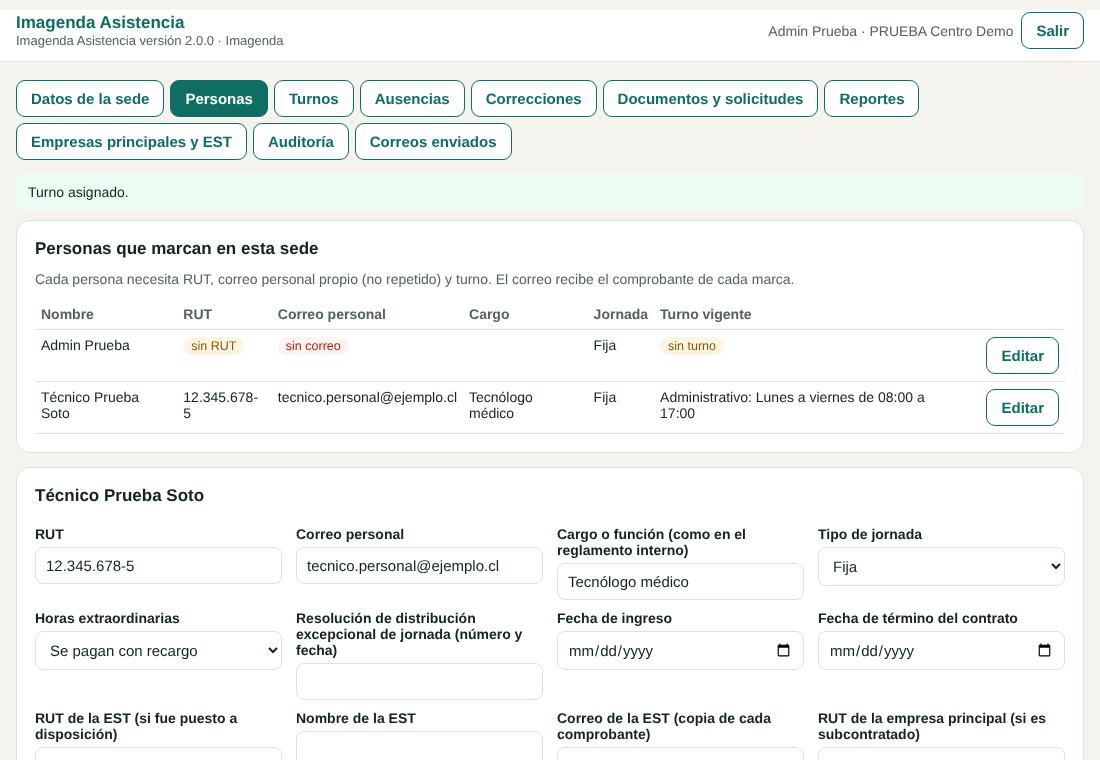Click the Fecha de ingreso date field

click(680, 651)
